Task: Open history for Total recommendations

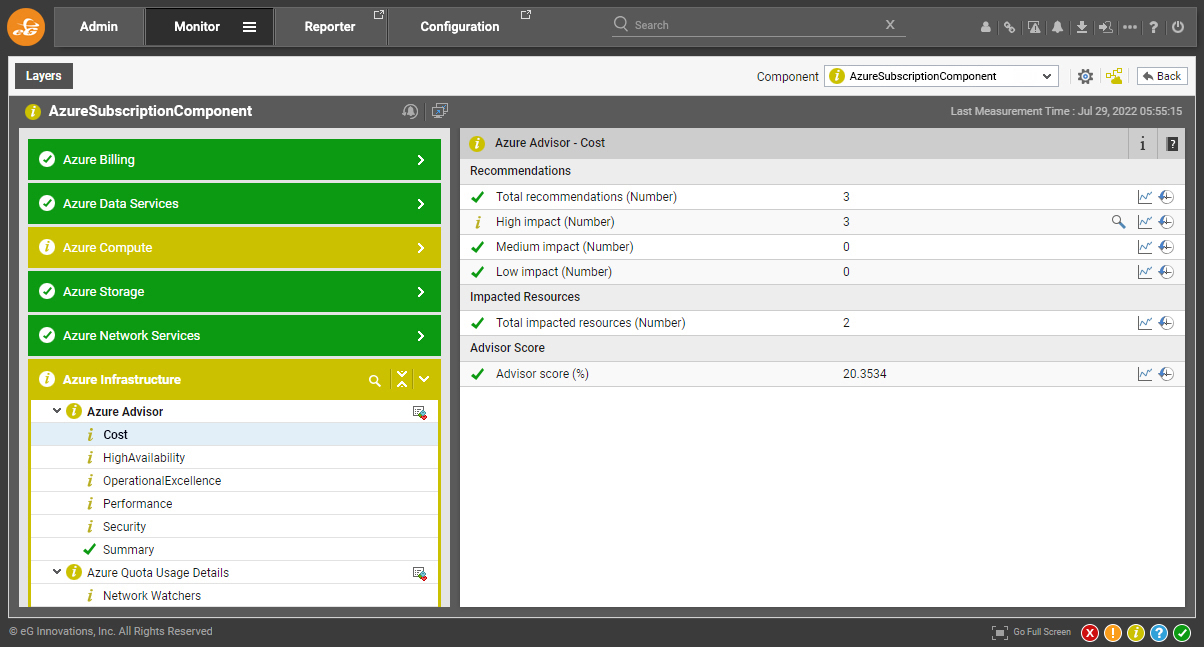Action: pyautogui.click(x=1166, y=197)
